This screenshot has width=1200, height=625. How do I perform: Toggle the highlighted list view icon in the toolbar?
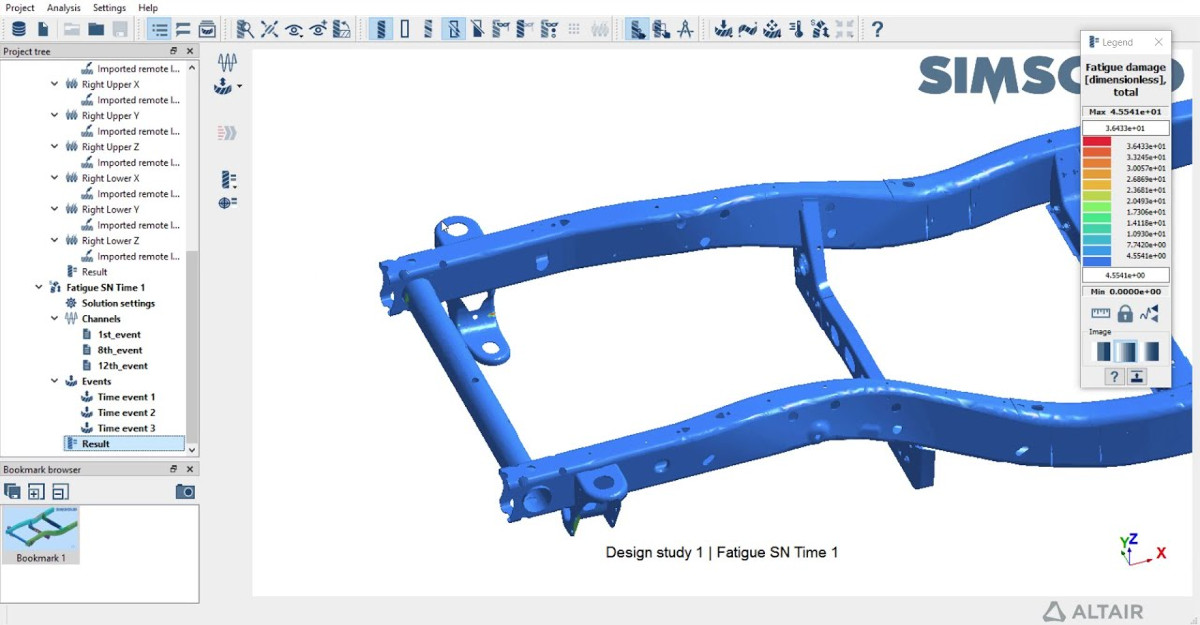(x=157, y=29)
